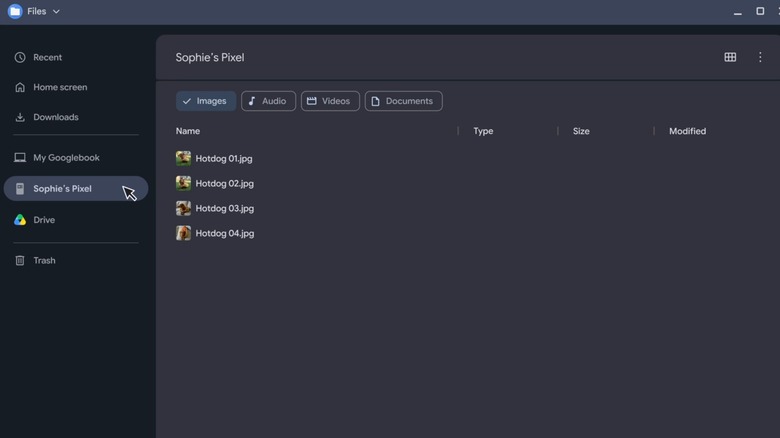
Task: Select the Hotdog 03.jpg thumbnail
Action: pos(183,208)
